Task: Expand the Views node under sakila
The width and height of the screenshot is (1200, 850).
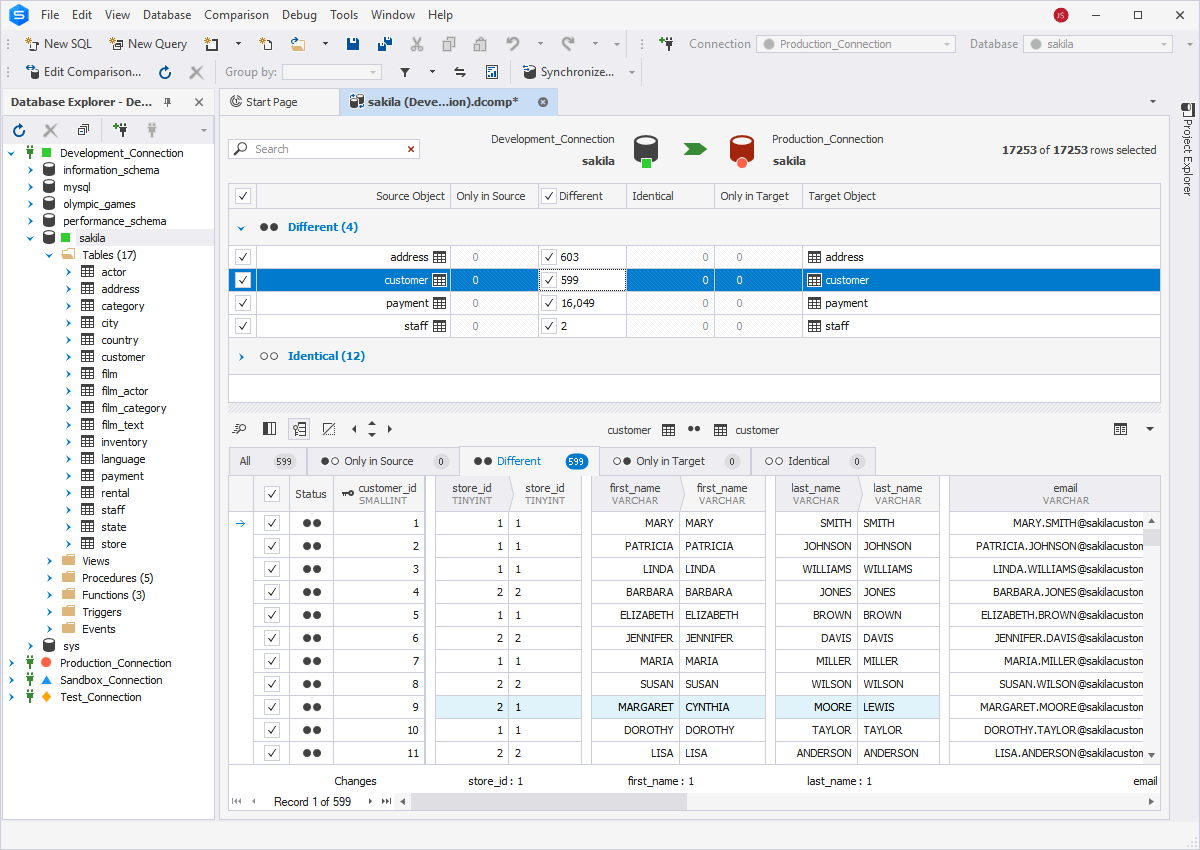Action: click(48, 560)
